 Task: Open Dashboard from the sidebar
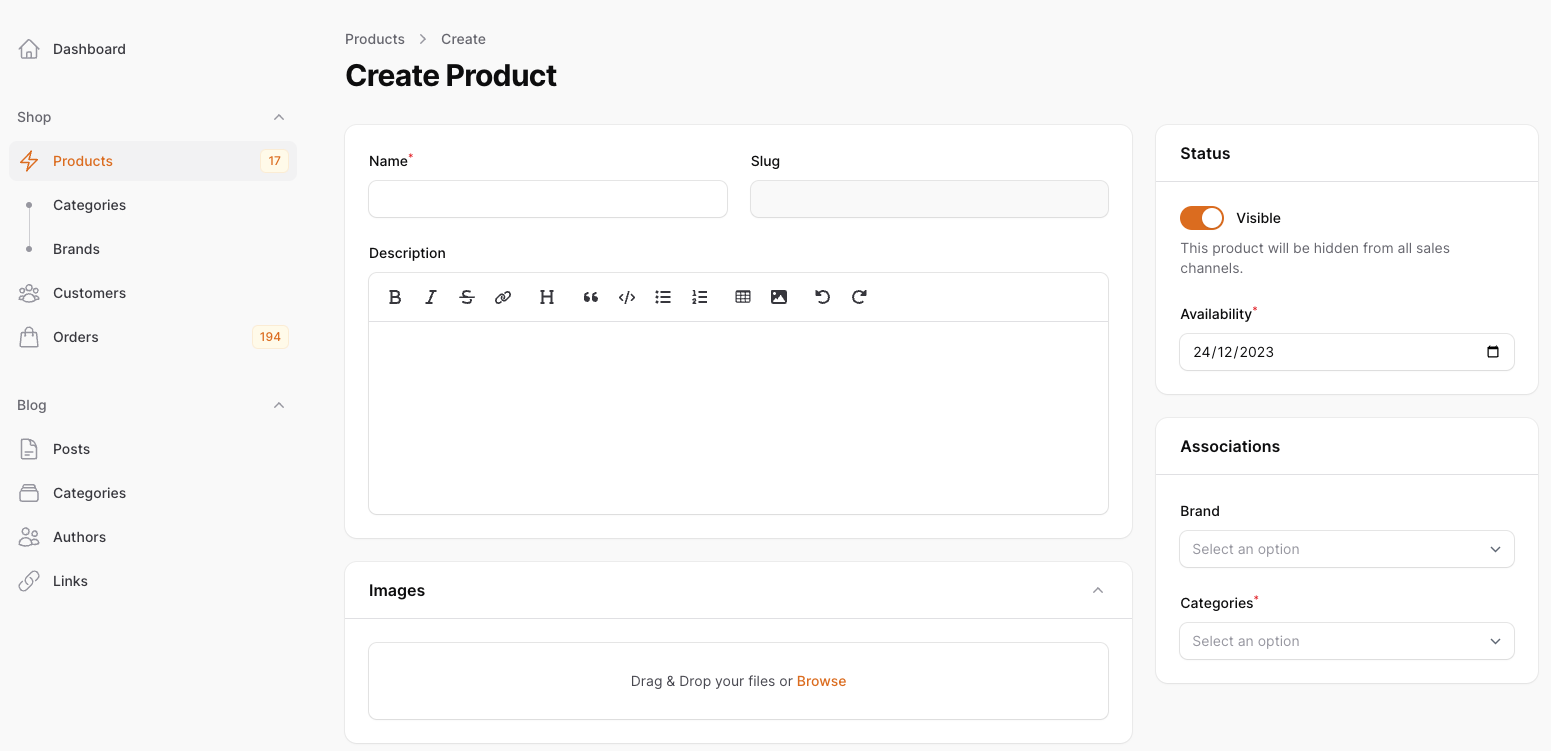153,49
